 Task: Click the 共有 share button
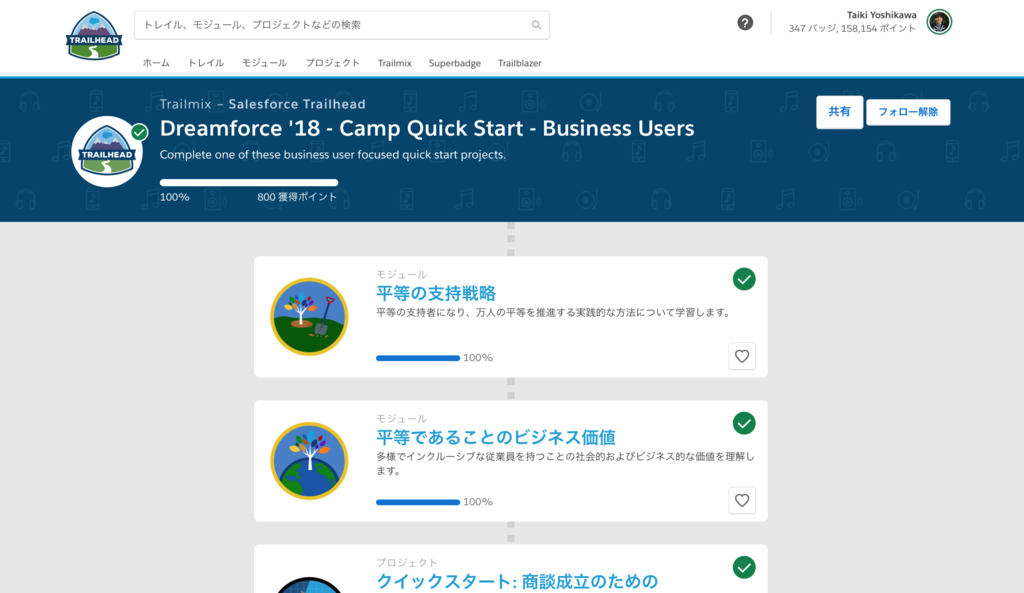click(x=839, y=112)
